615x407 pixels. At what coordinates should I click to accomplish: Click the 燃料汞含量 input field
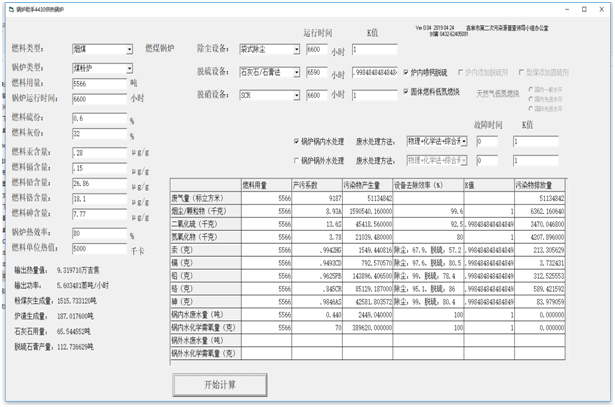(x=100, y=153)
